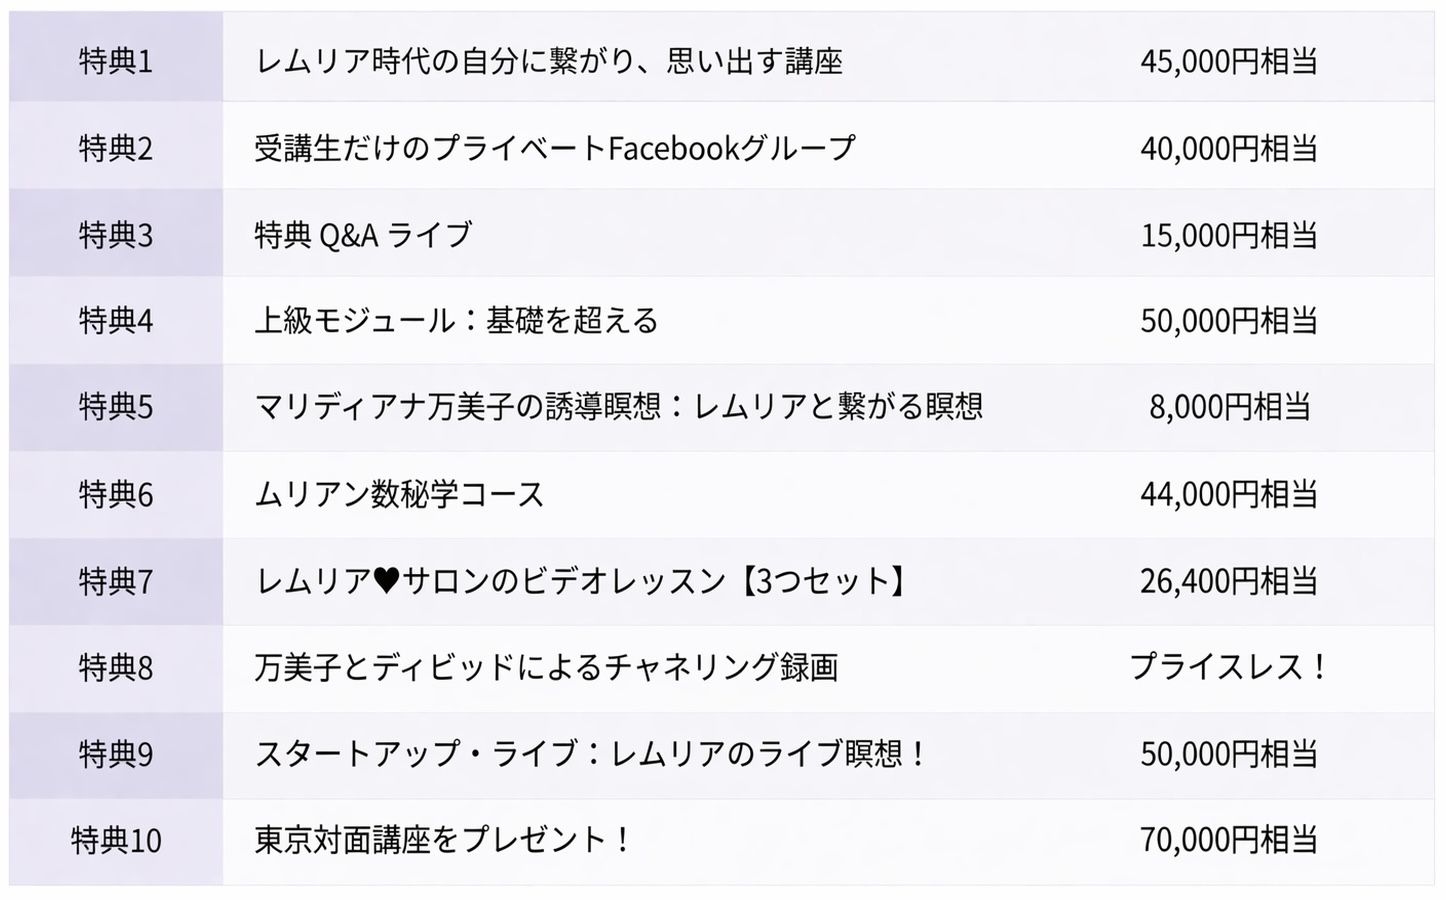Click the 8,000円相当 value

(x=1228, y=407)
